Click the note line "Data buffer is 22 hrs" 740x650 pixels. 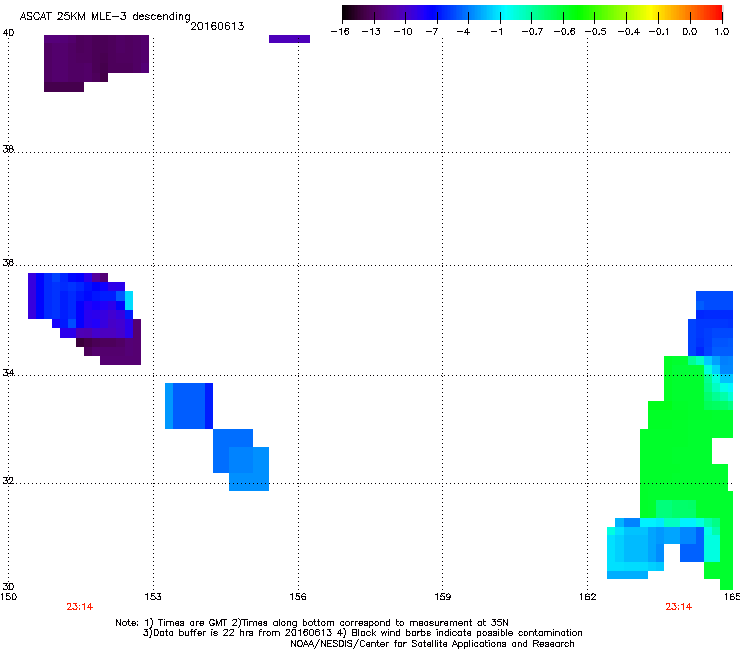coord(362,633)
